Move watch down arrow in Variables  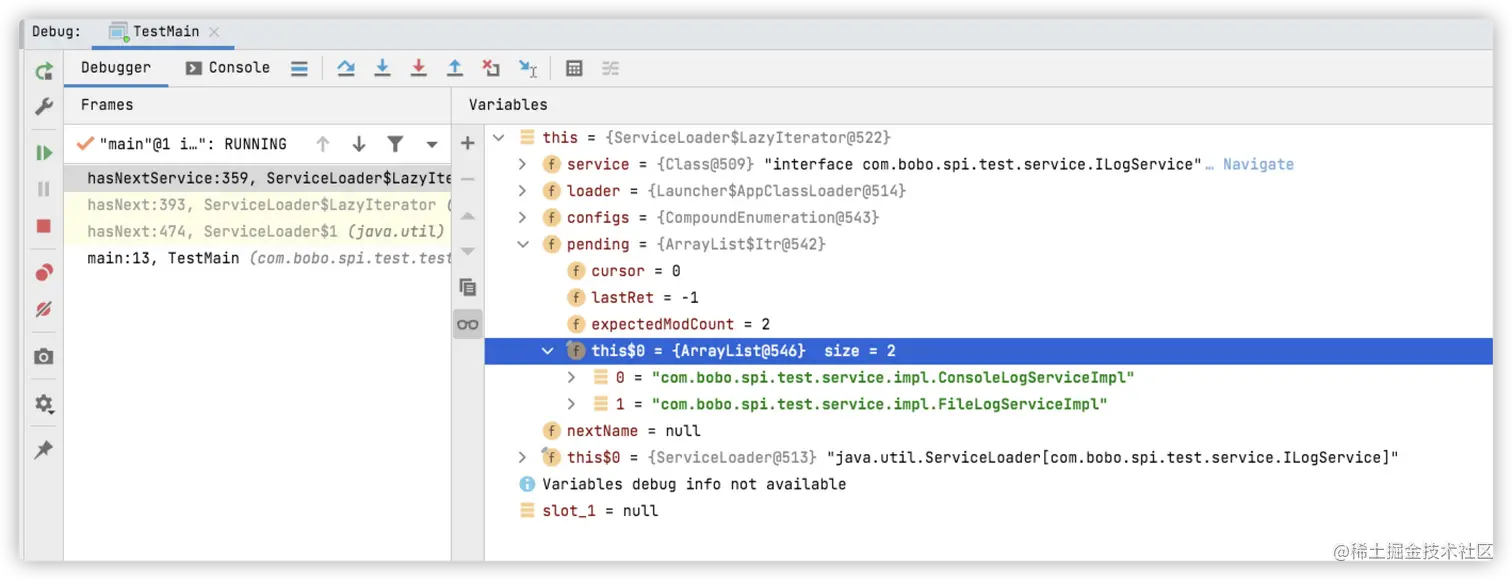click(467, 251)
